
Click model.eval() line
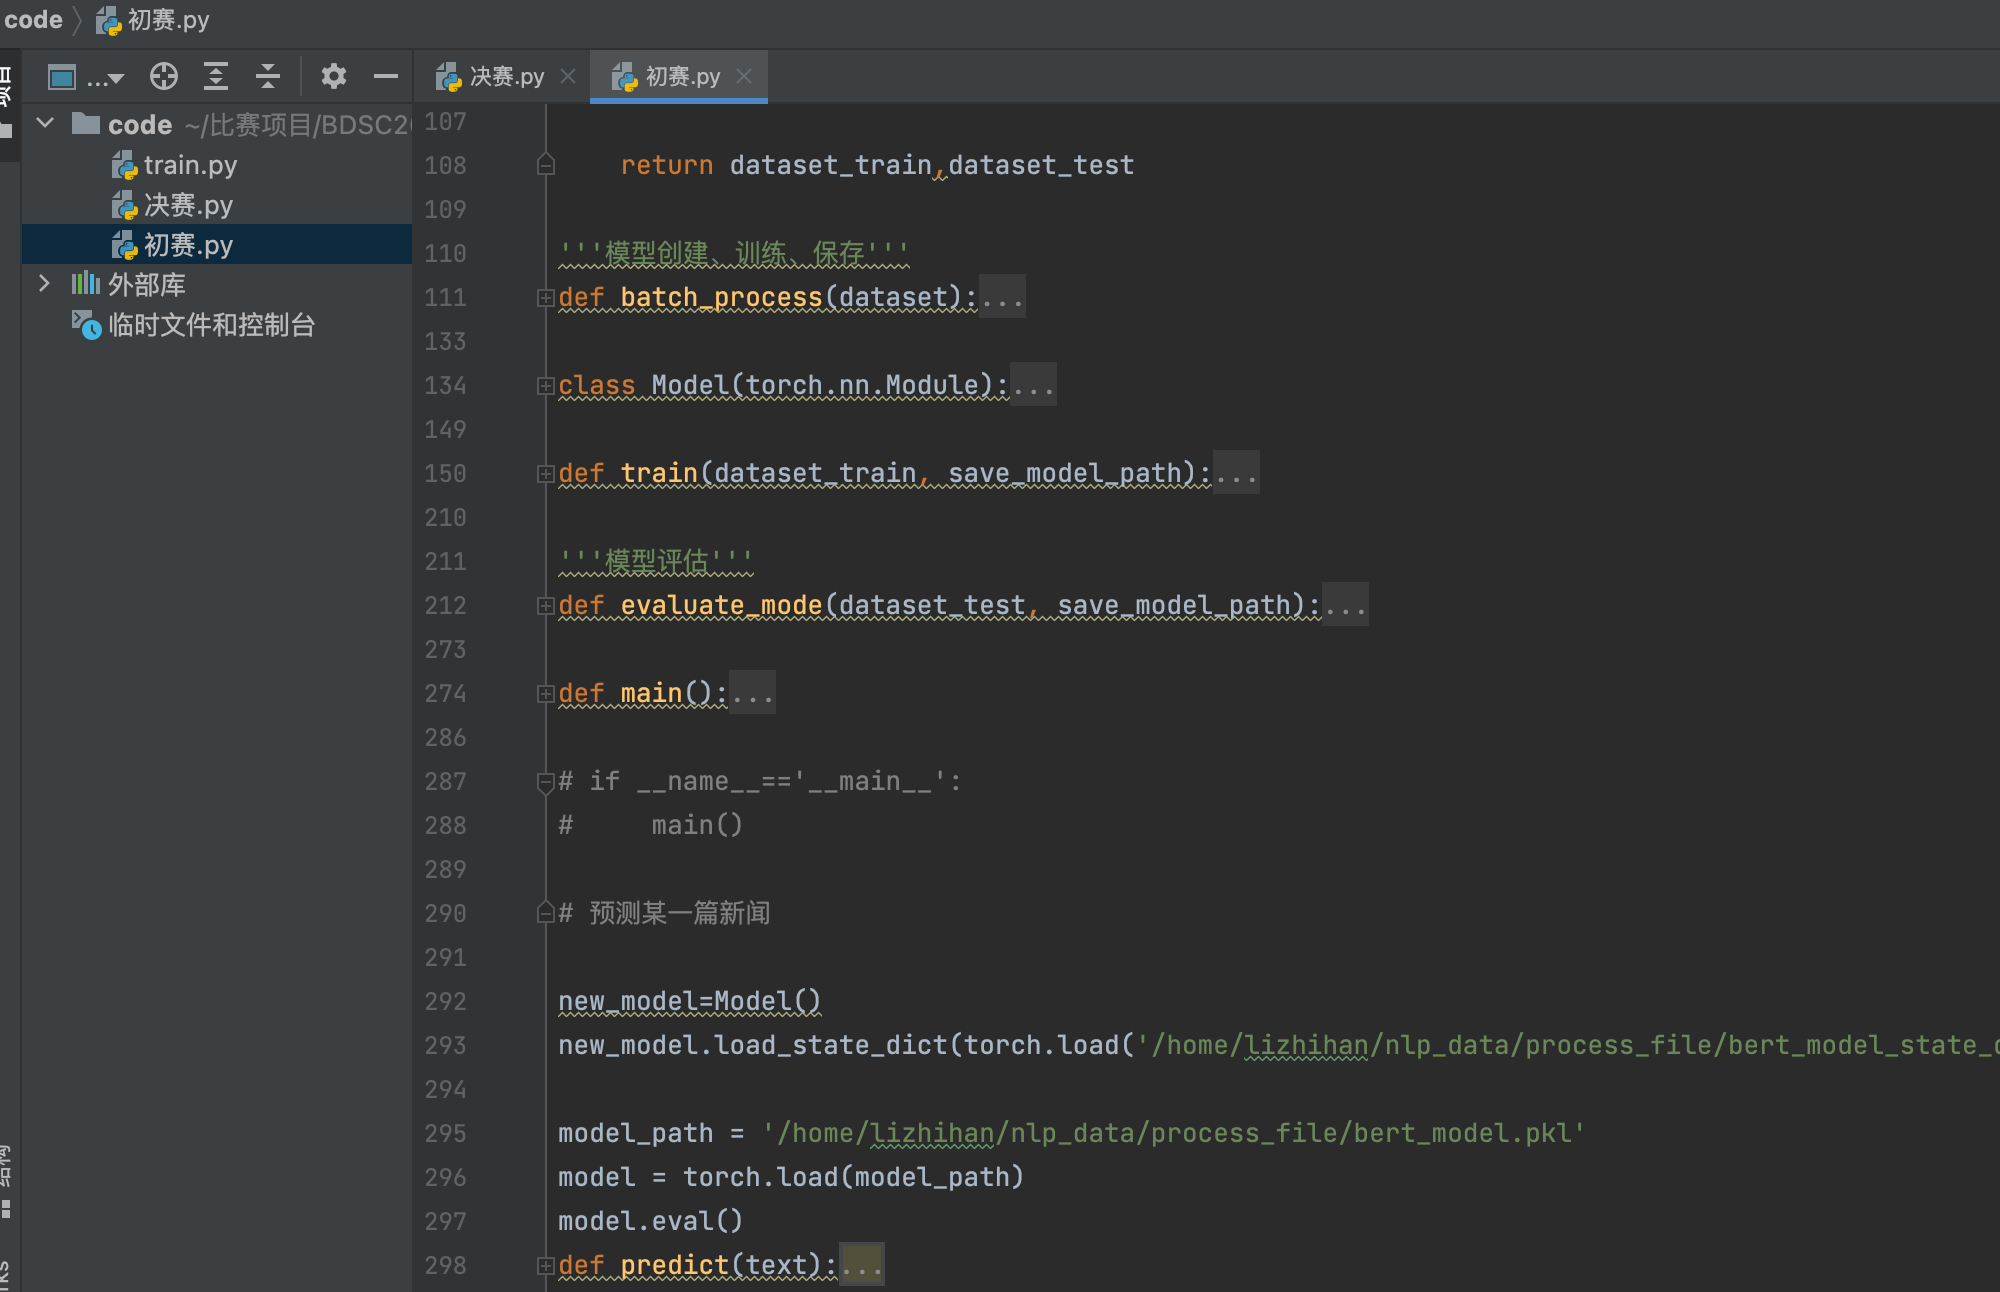[x=650, y=1221]
